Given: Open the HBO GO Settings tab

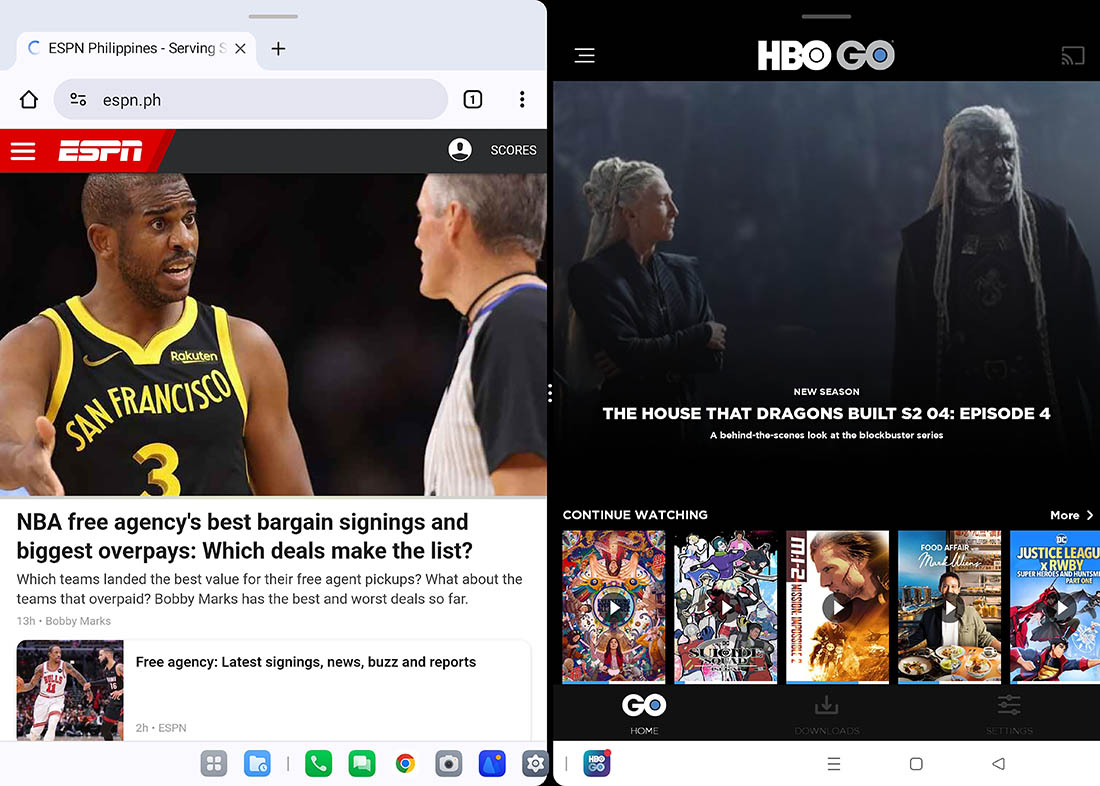Looking at the screenshot, I should tap(1009, 714).
